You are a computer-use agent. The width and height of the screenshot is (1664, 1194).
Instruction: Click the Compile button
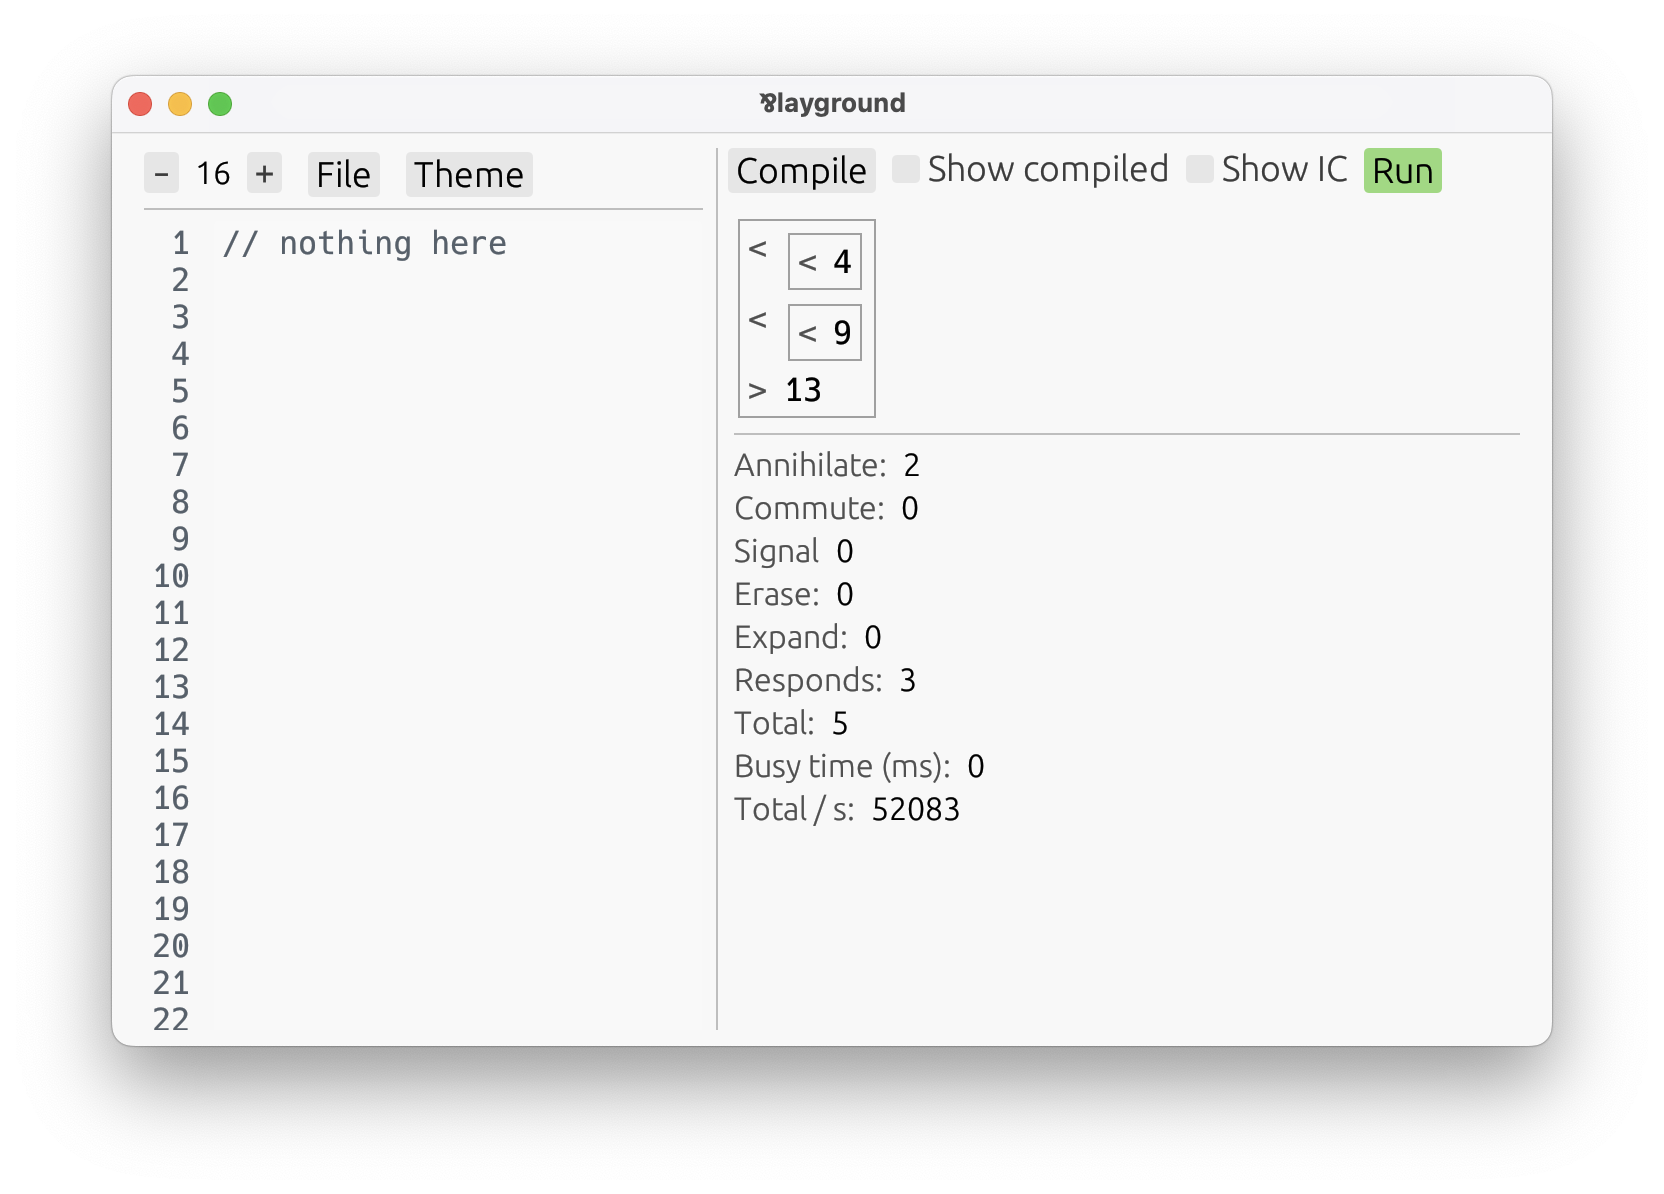801,170
